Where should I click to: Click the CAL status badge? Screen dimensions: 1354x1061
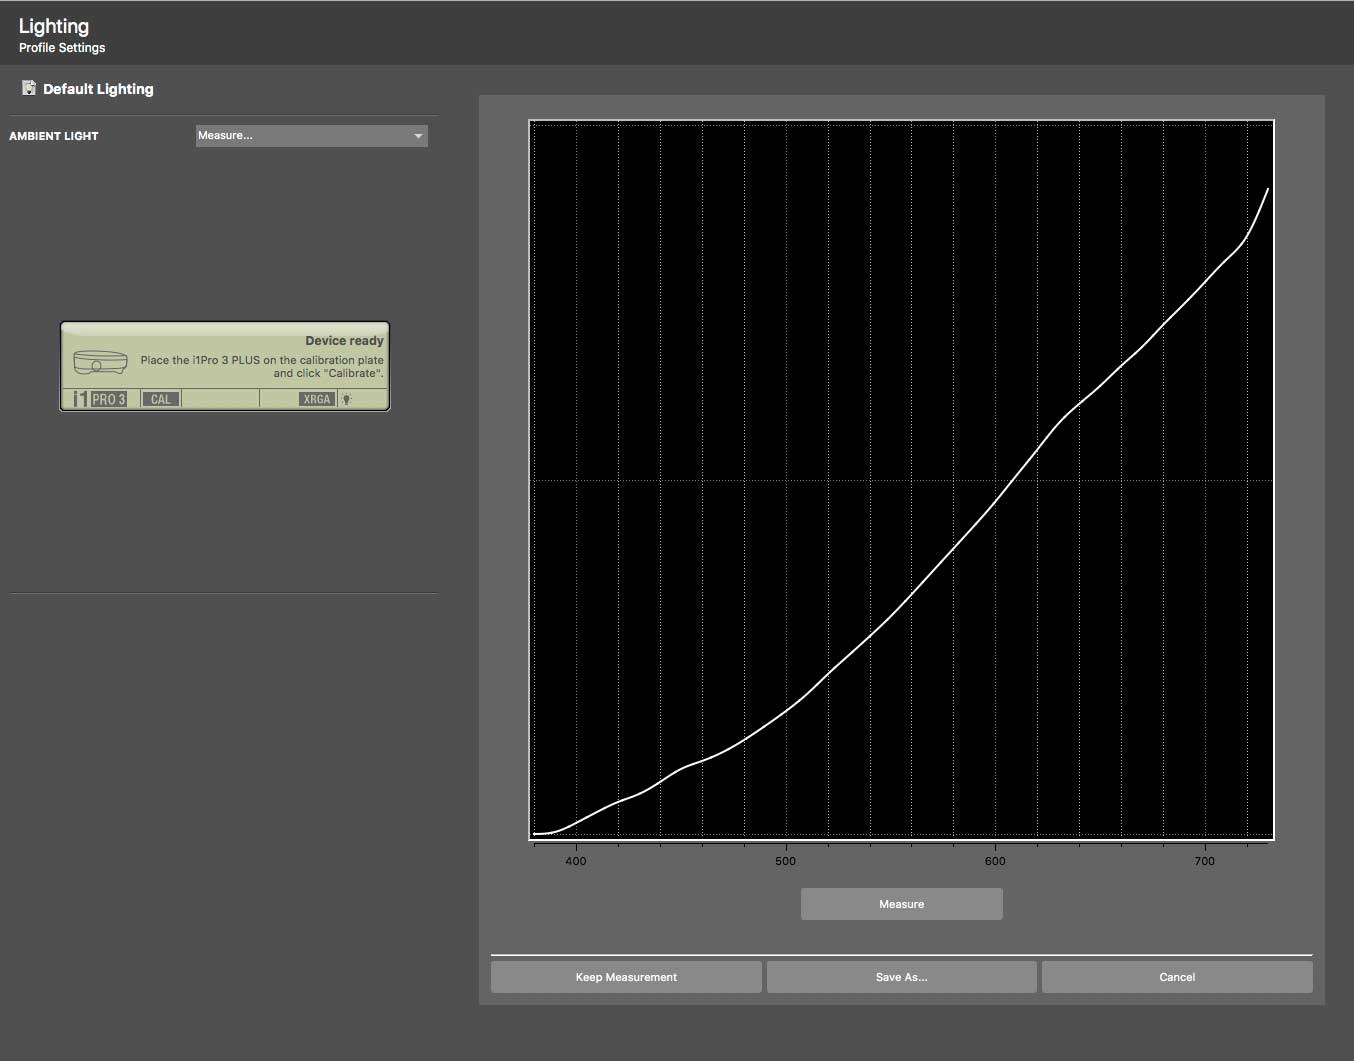tap(160, 399)
